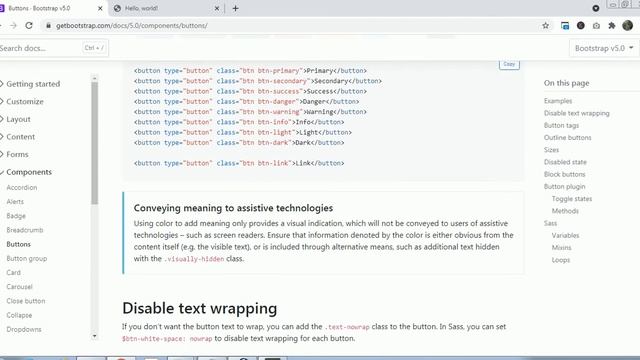
Task: Jump to Variables subsection
Action: click(x=565, y=236)
